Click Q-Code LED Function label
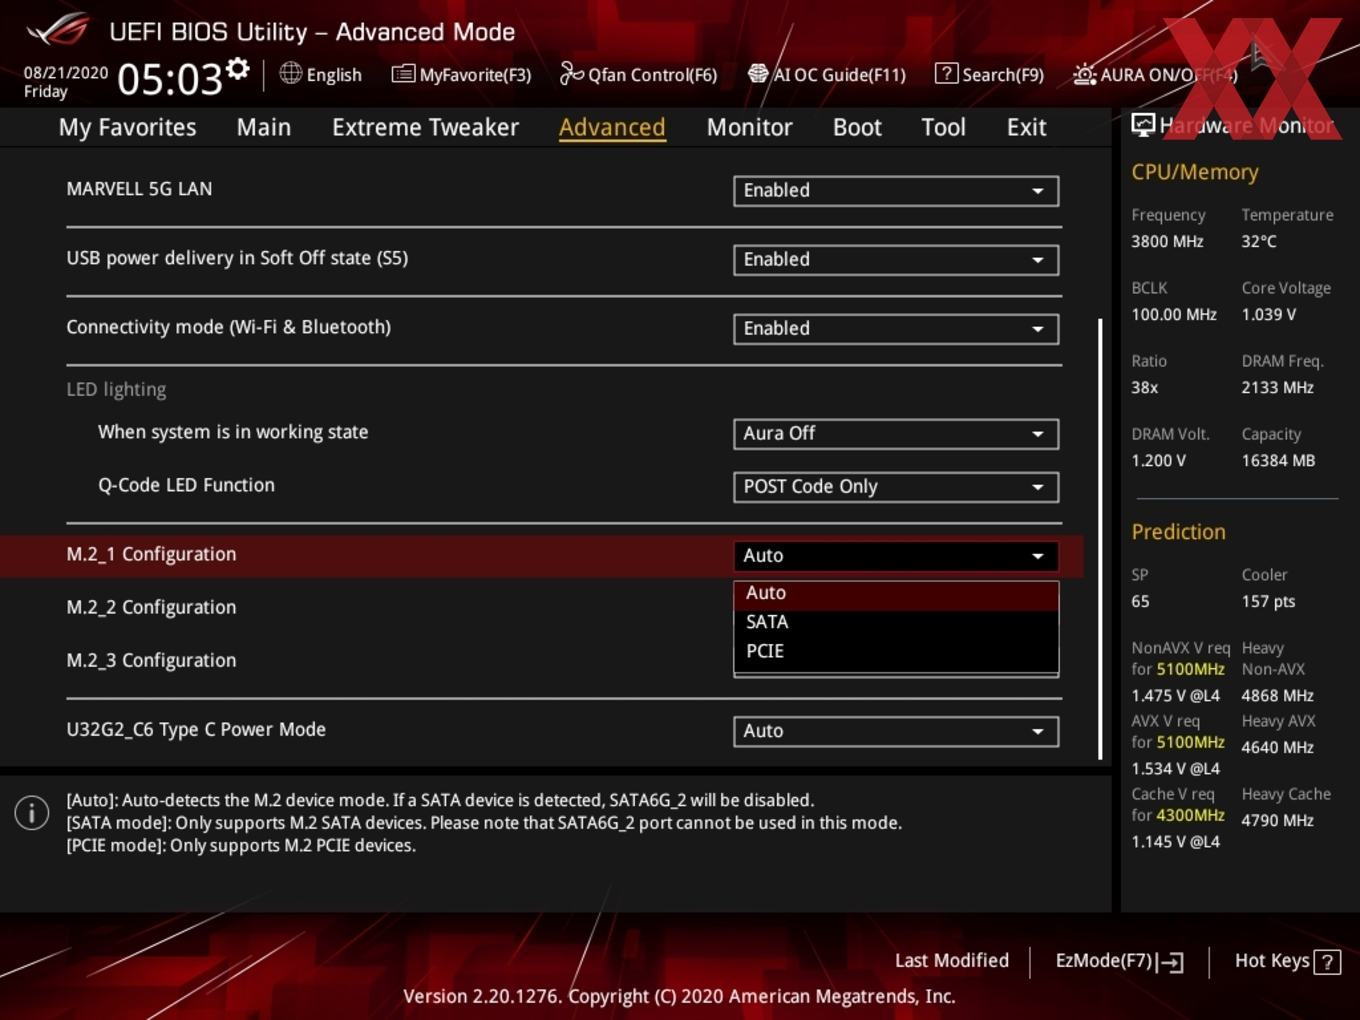 coord(186,485)
